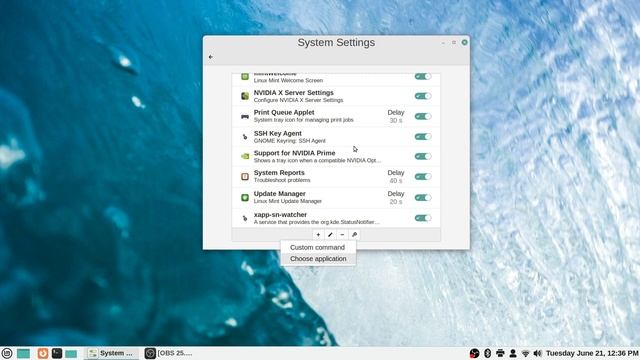This screenshot has height=360, width=640.
Task: Select the Print Queue Applet row title
Action: (x=284, y=112)
